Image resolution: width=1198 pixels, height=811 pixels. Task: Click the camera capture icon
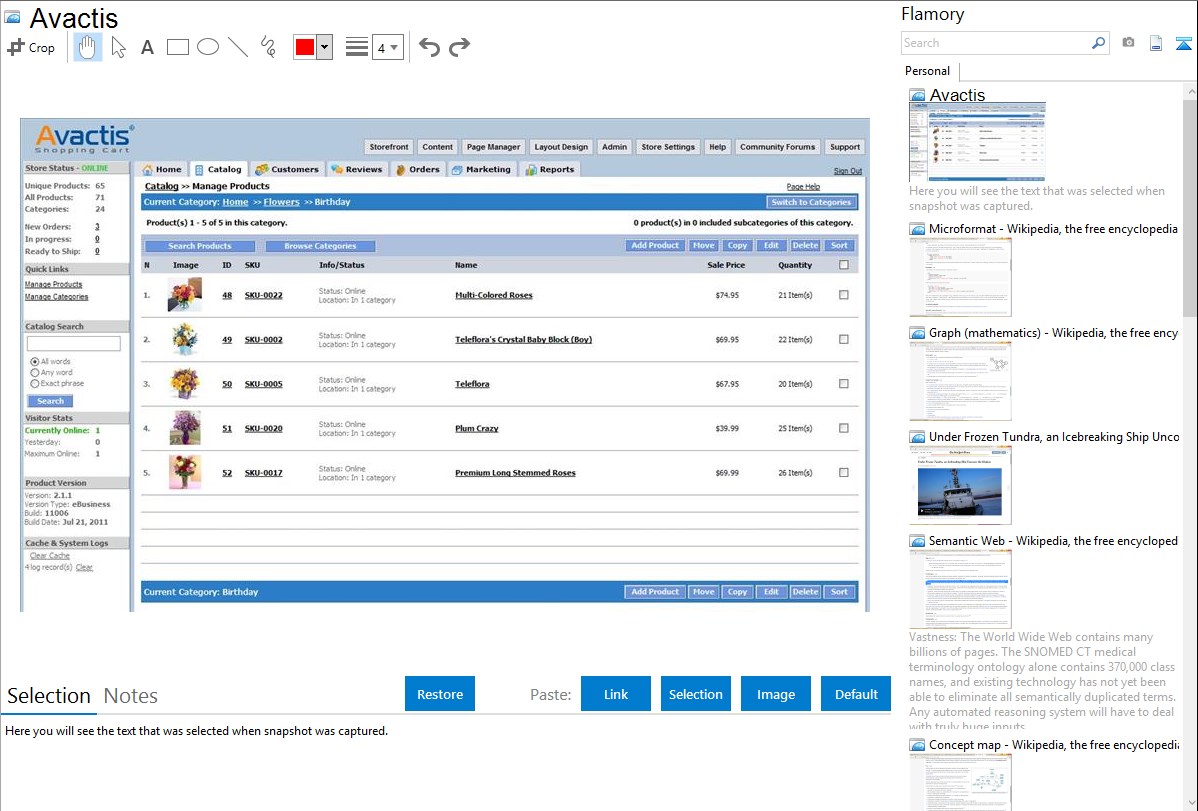(1128, 43)
